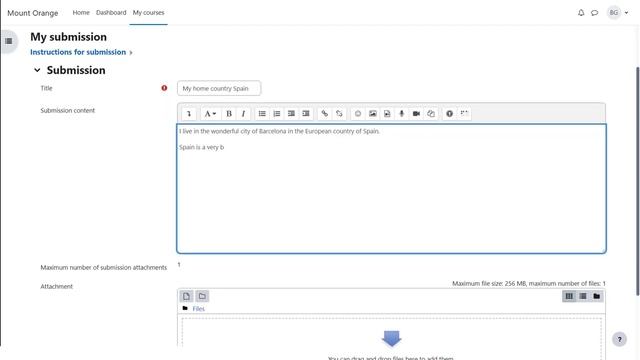Insert a link with the chain icon

coord(324,113)
